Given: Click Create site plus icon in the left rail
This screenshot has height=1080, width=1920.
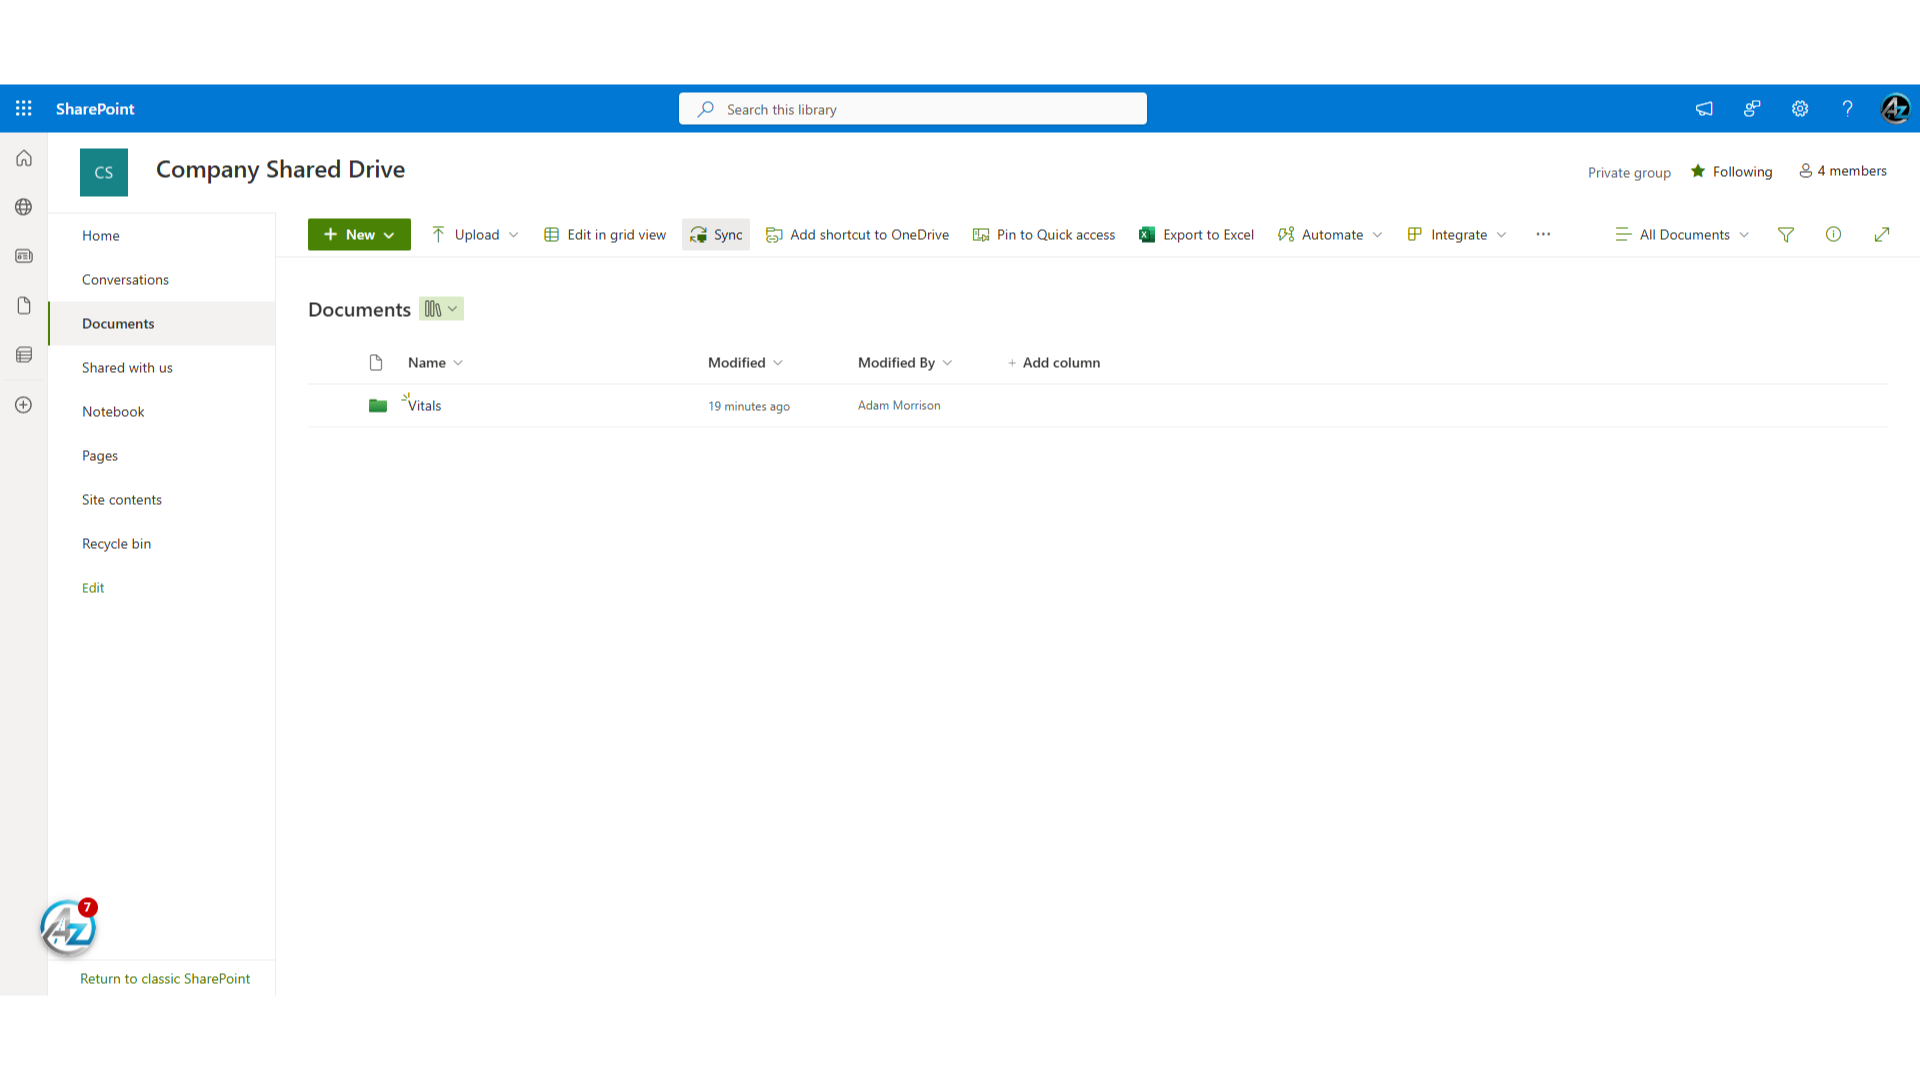Looking at the screenshot, I should [24, 405].
